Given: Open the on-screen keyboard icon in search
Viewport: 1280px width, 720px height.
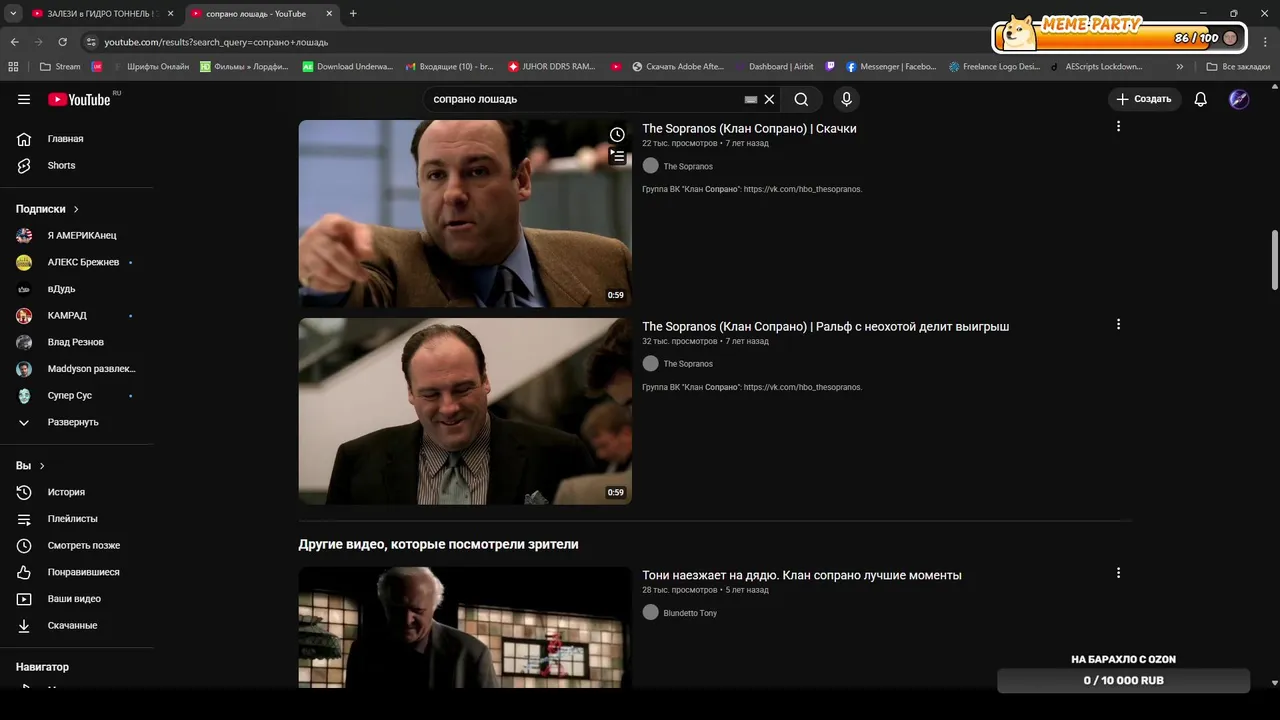Looking at the screenshot, I should pos(751,100).
